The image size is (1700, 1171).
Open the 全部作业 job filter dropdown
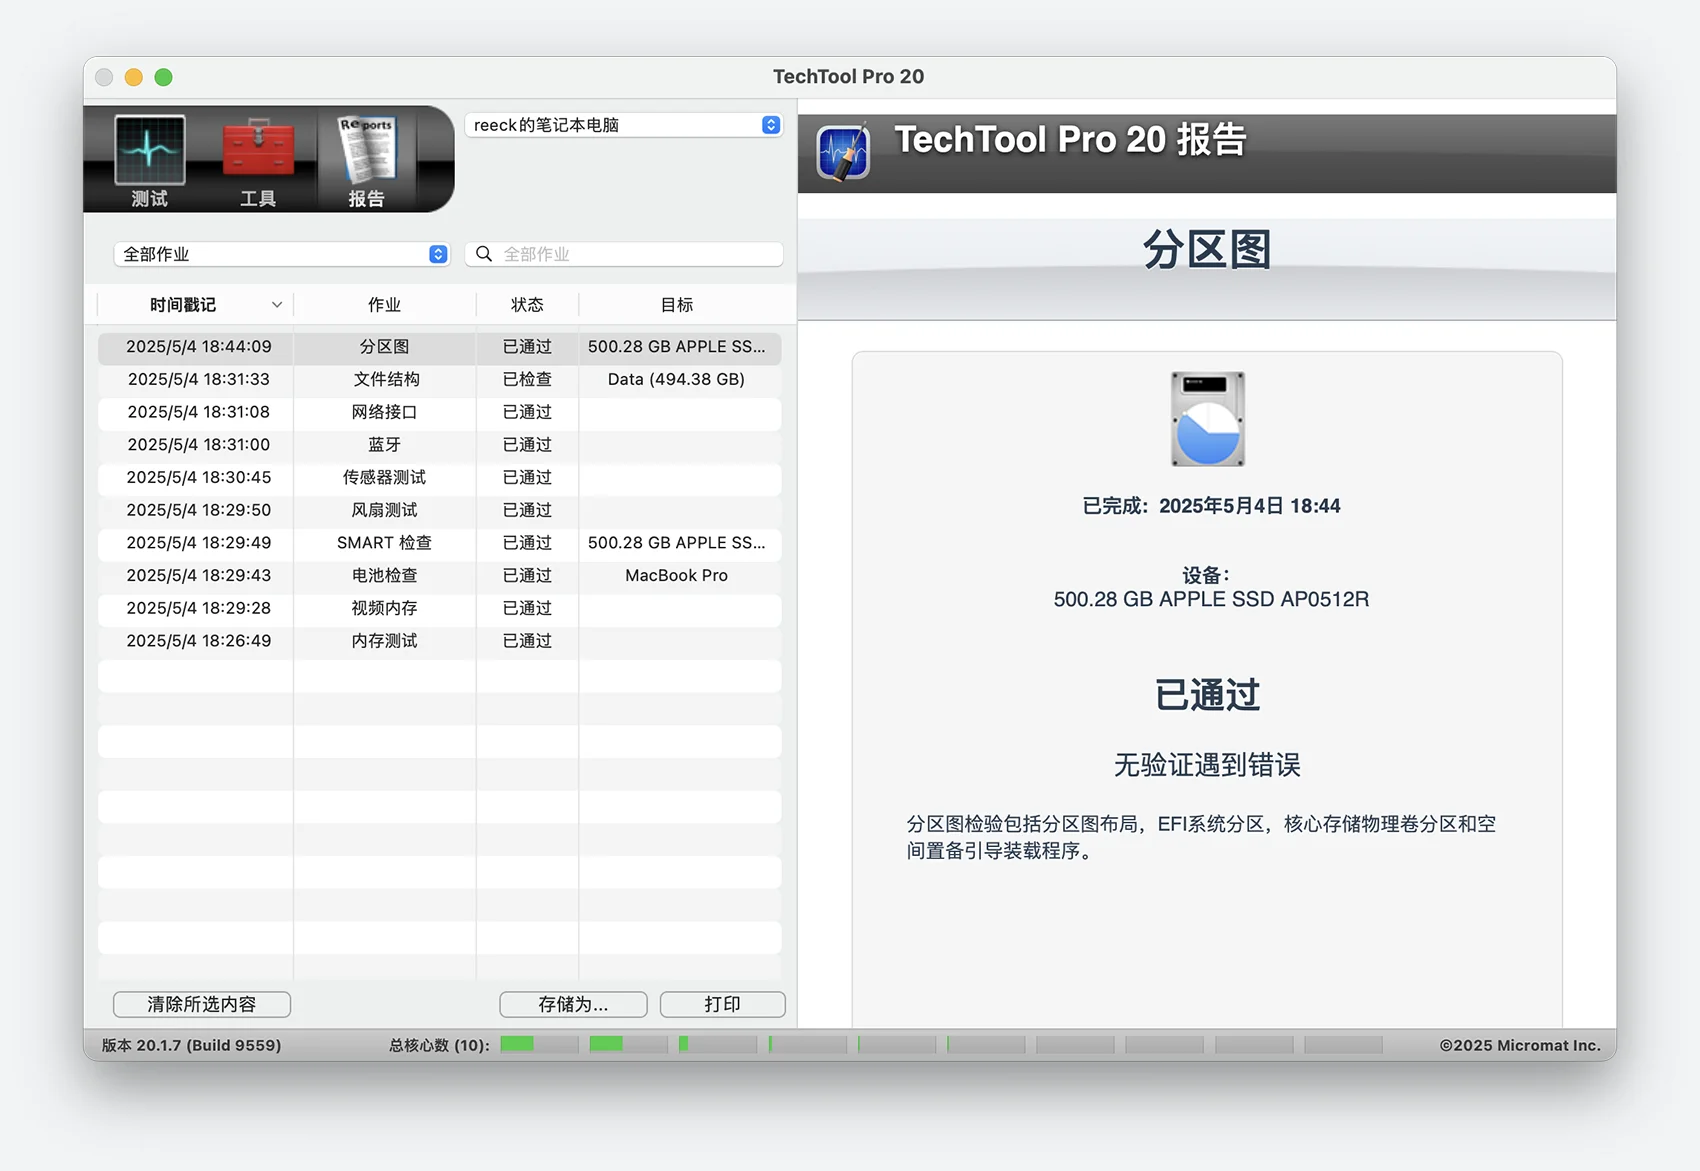[x=281, y=254]
